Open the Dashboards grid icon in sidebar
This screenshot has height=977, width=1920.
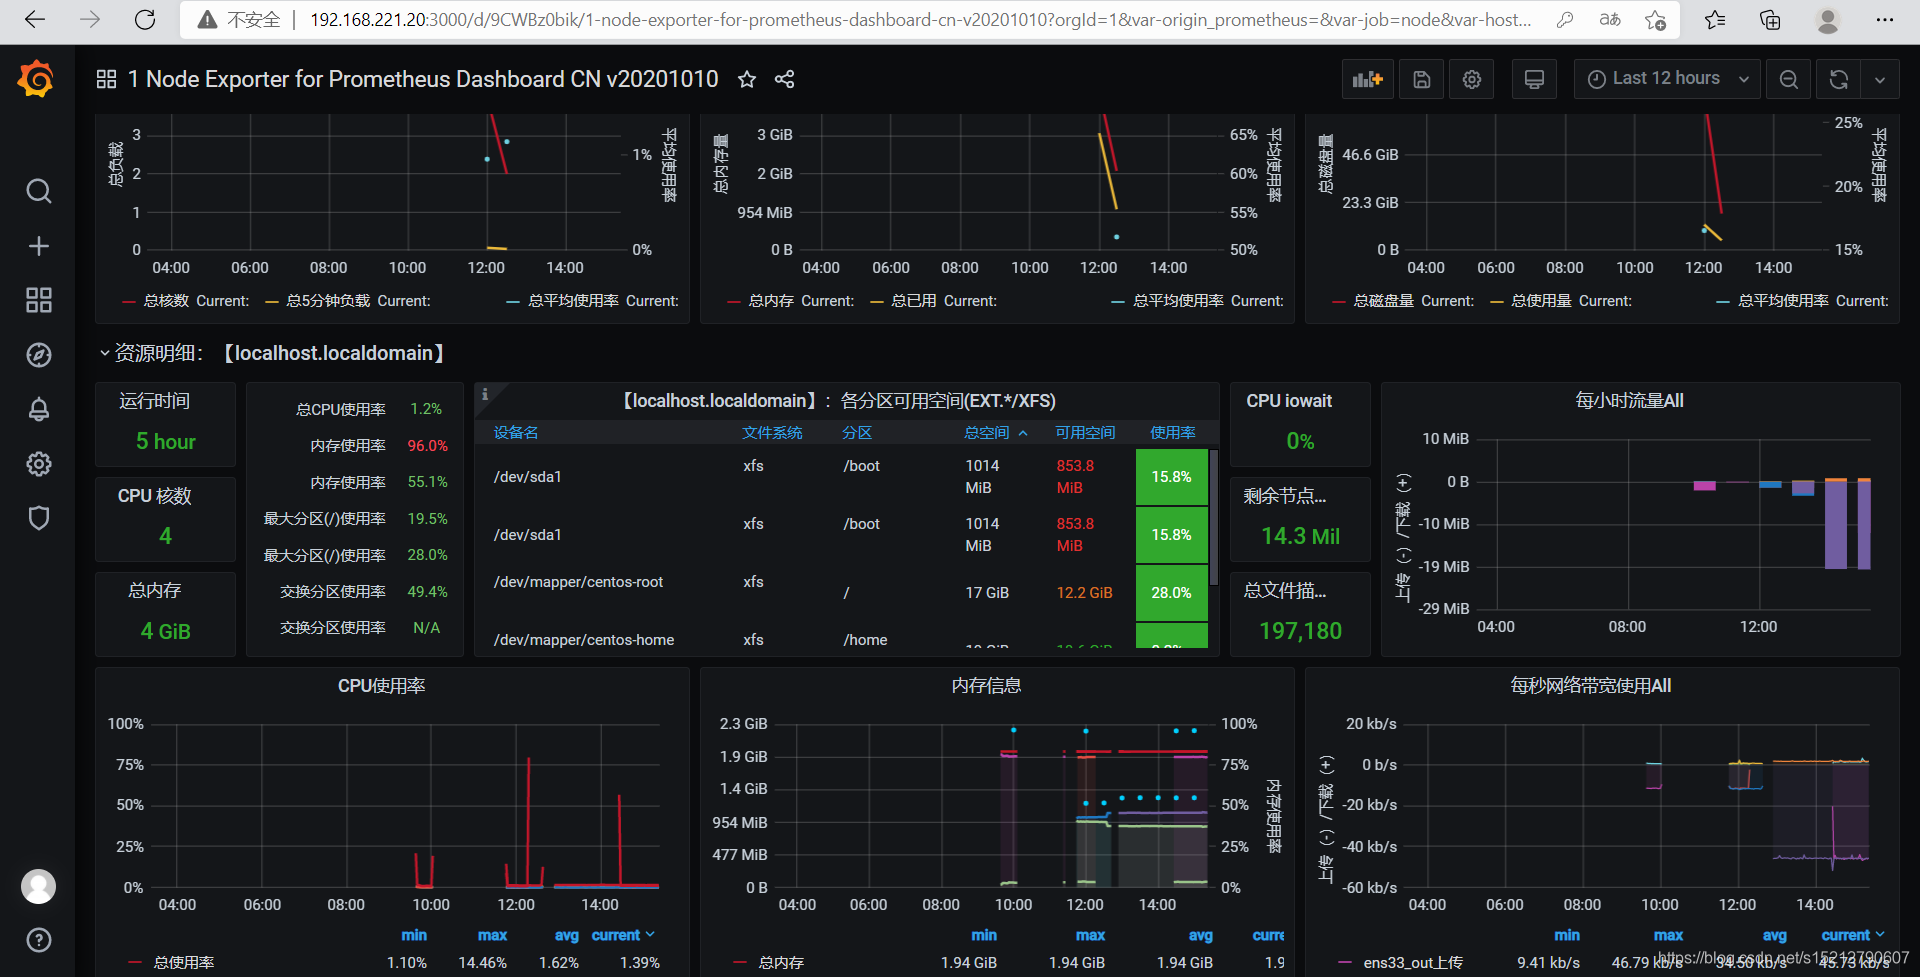(x=39, y=300)
